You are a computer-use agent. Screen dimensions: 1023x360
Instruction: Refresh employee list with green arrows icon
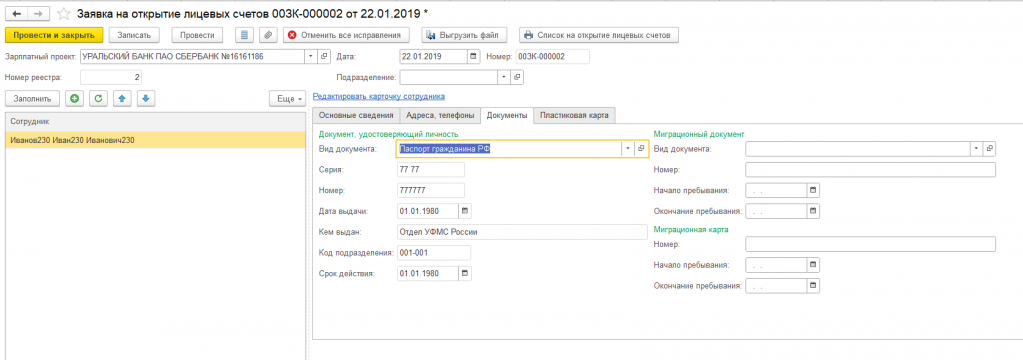98,98
